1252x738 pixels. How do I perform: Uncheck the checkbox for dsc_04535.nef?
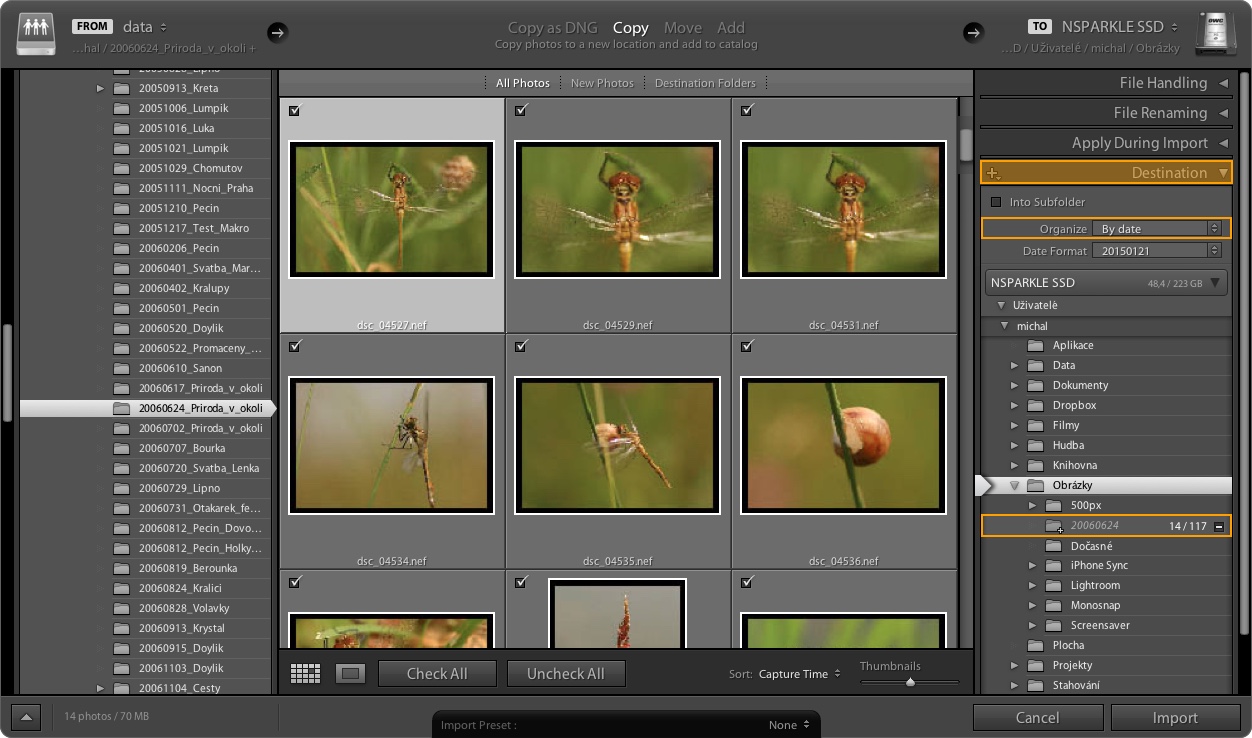(520, 346)
